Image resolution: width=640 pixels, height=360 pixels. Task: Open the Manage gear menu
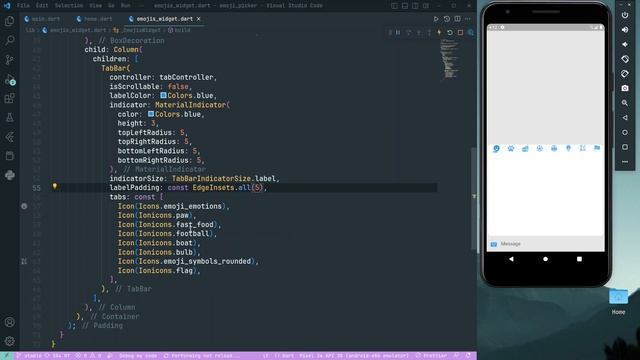(x=9, y=341)
